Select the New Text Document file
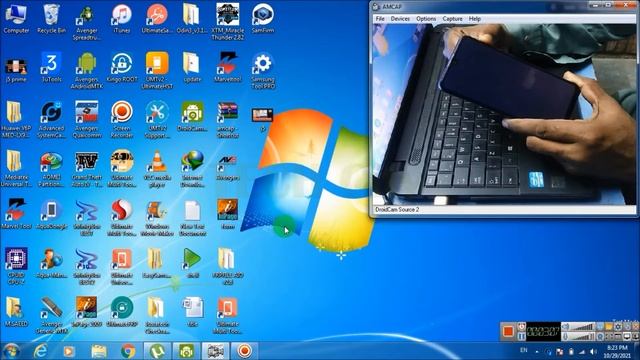 (x=192, y=218)
